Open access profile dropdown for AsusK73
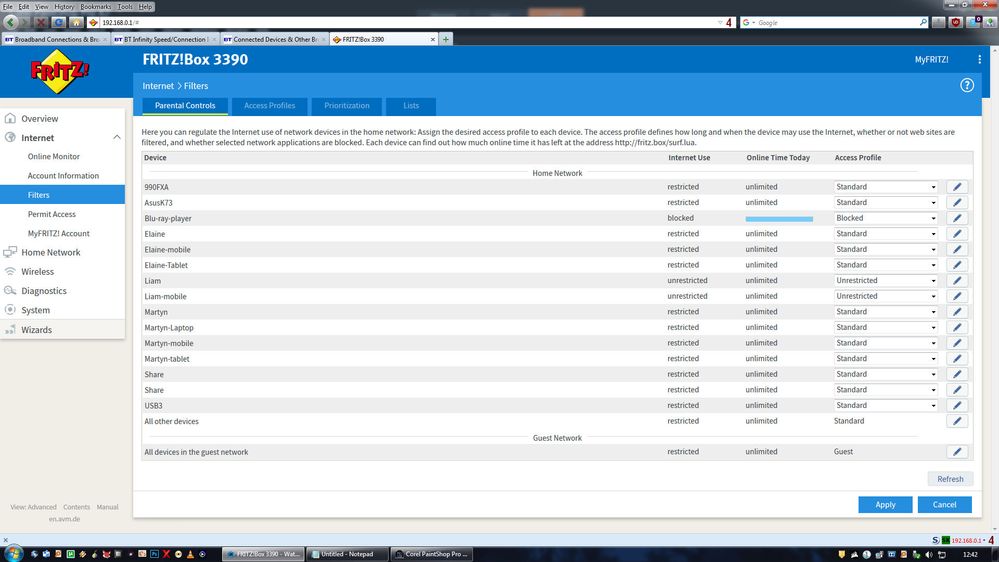 [886, 203]
